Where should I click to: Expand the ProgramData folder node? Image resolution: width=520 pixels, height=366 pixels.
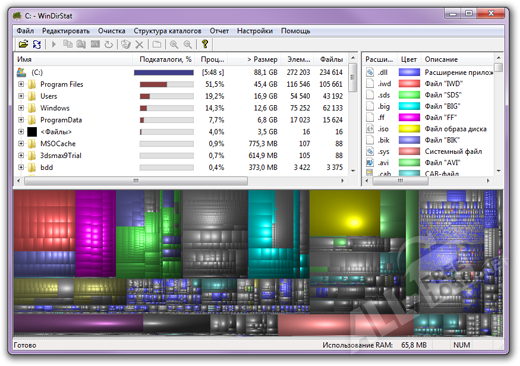(21, 120)
